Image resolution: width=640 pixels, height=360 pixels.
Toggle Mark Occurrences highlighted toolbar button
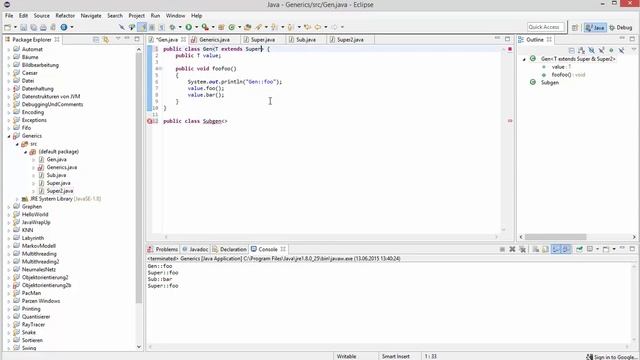click(x=142, y=27)
